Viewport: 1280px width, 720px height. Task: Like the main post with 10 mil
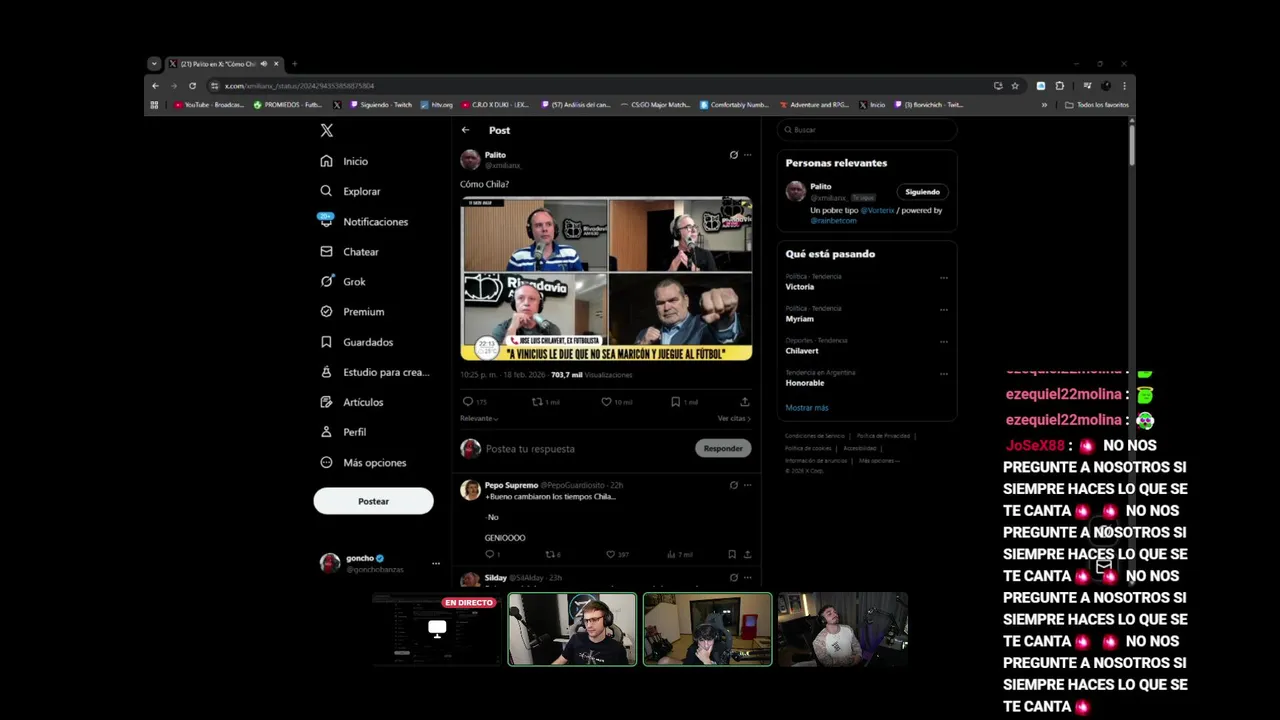pos(606,402)
